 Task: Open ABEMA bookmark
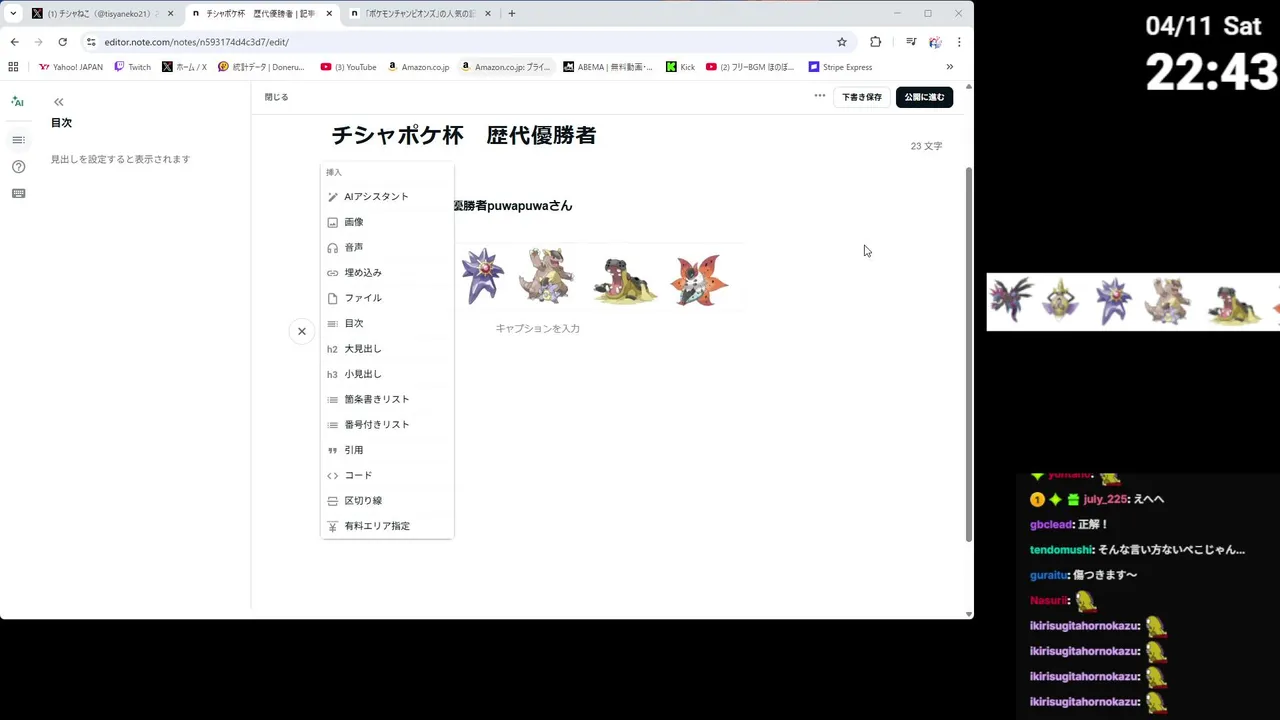click(607, 67)
